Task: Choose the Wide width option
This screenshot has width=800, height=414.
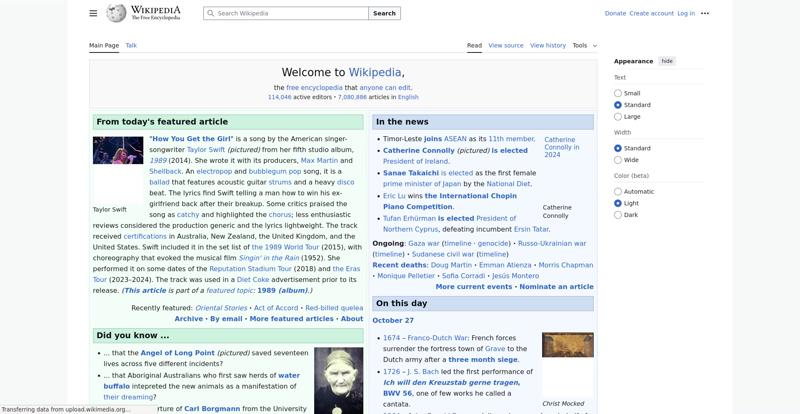Action: coord(618,160)
